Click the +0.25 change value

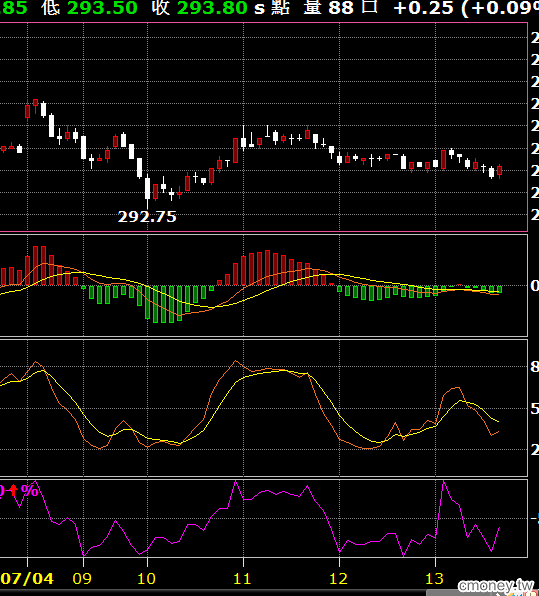click(423, 8)
